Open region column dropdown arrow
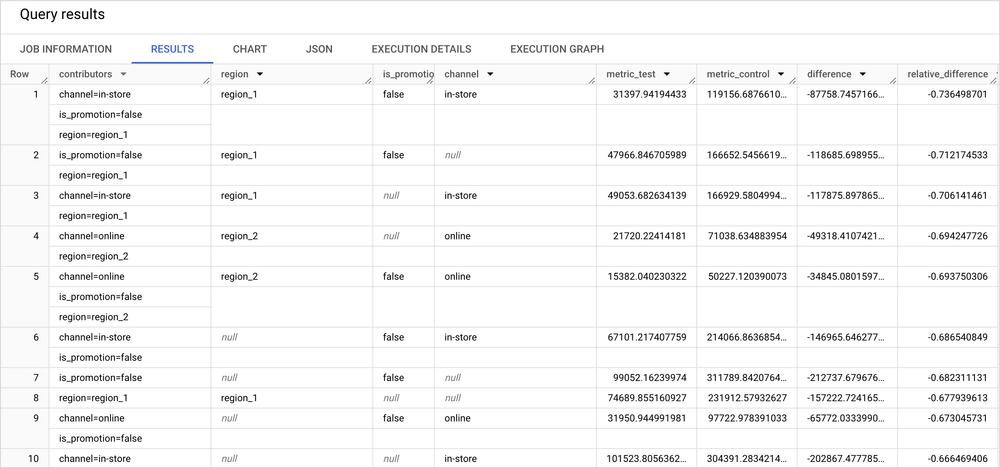This screenshot has height=468, width=1000. (x=260, y=74)
